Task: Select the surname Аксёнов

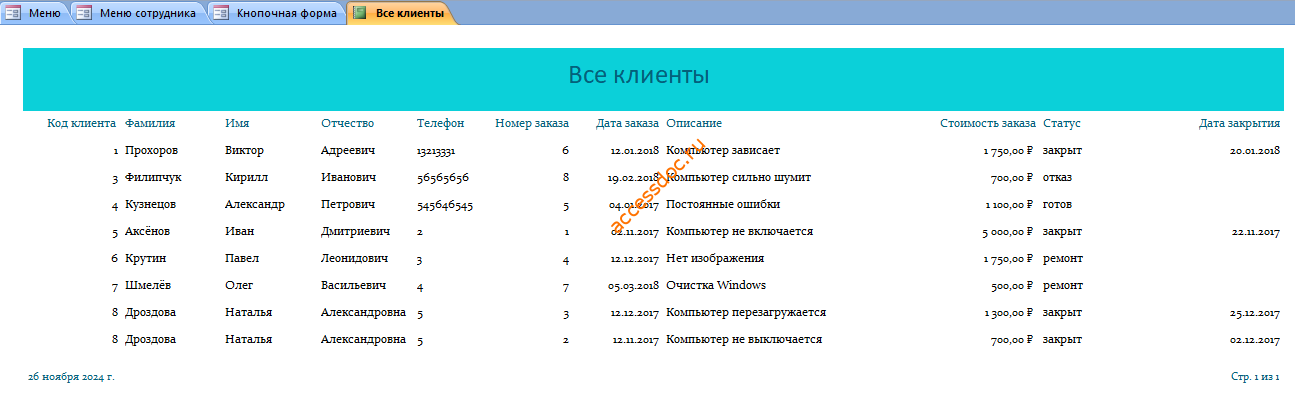Action: pos(147,231)
